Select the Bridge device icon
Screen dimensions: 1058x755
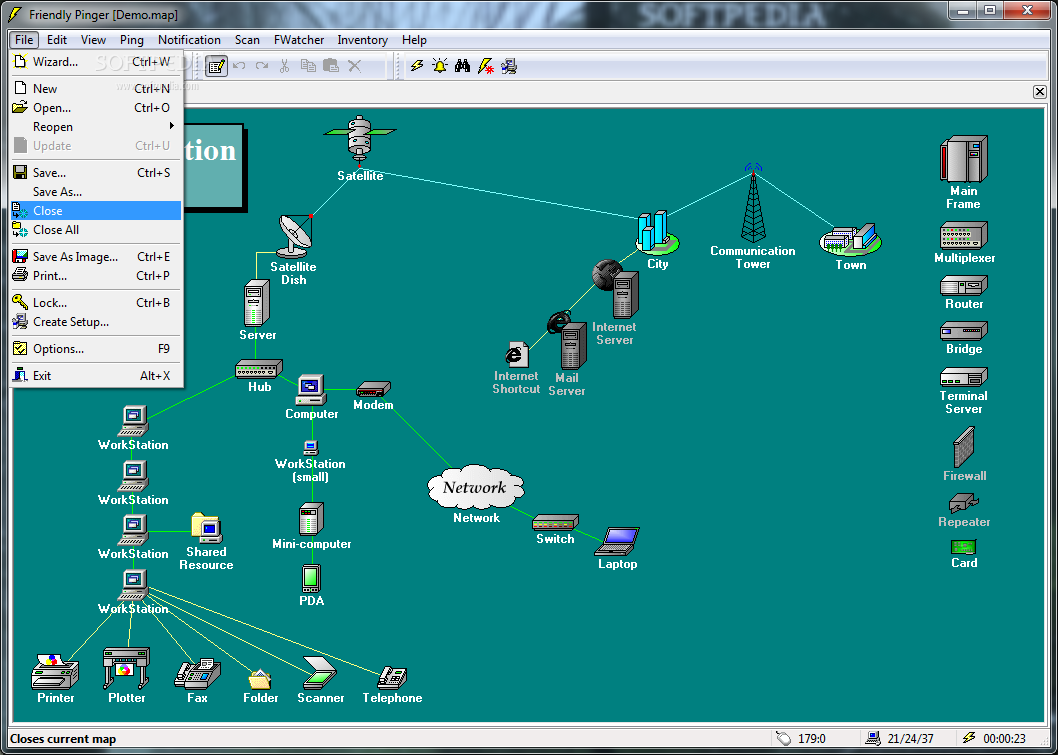[x=964, y=331]
